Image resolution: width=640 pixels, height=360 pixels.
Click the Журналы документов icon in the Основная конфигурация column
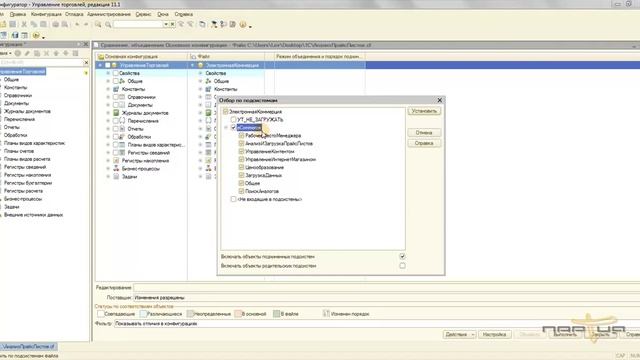[x=116, y=113]
